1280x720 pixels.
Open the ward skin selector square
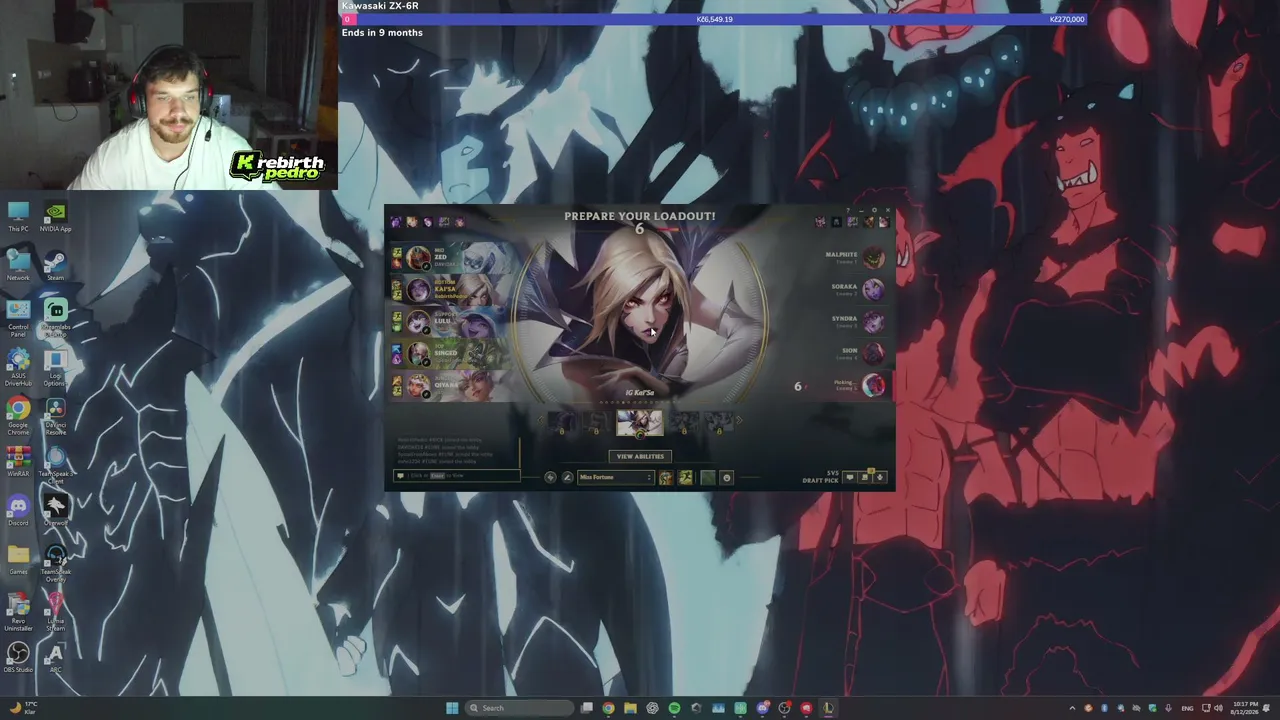click(708, 477)
